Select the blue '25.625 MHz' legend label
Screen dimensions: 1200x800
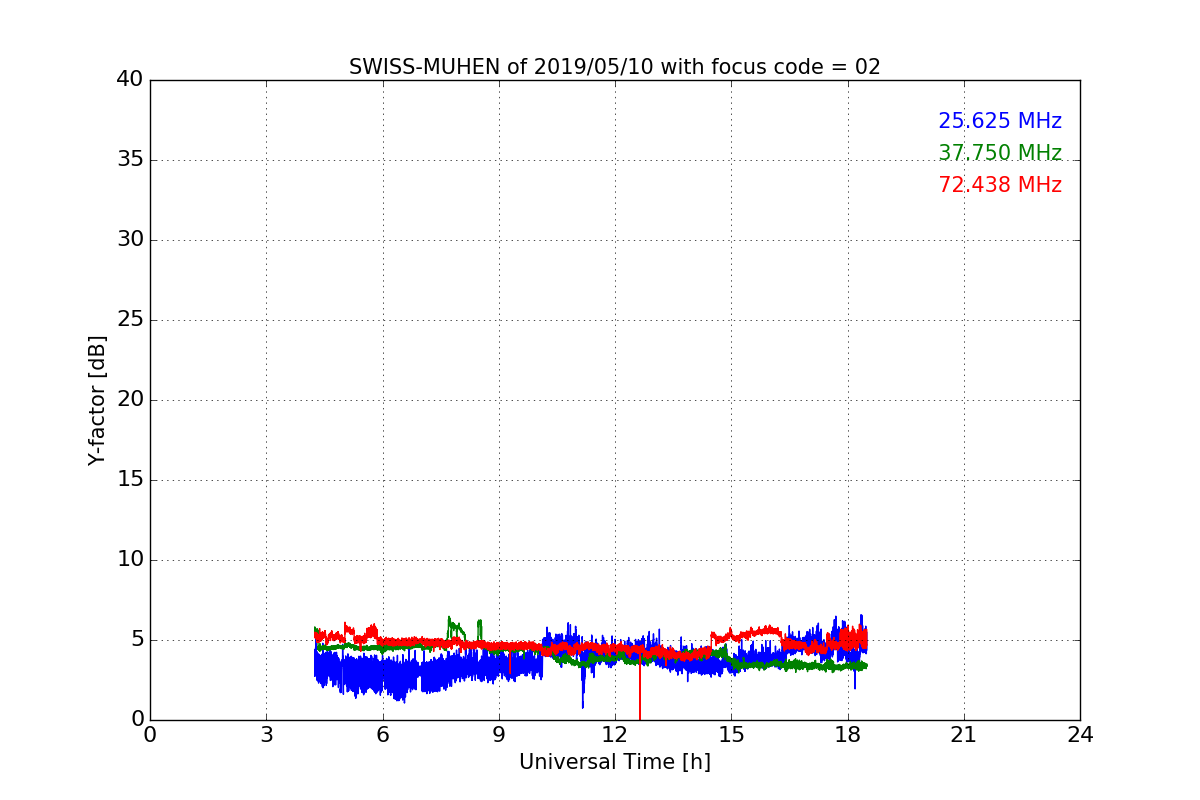1000,121
